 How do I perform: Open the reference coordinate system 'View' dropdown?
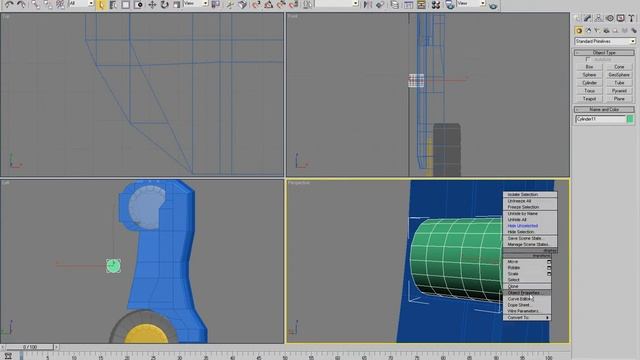click(x=196, y=4)
